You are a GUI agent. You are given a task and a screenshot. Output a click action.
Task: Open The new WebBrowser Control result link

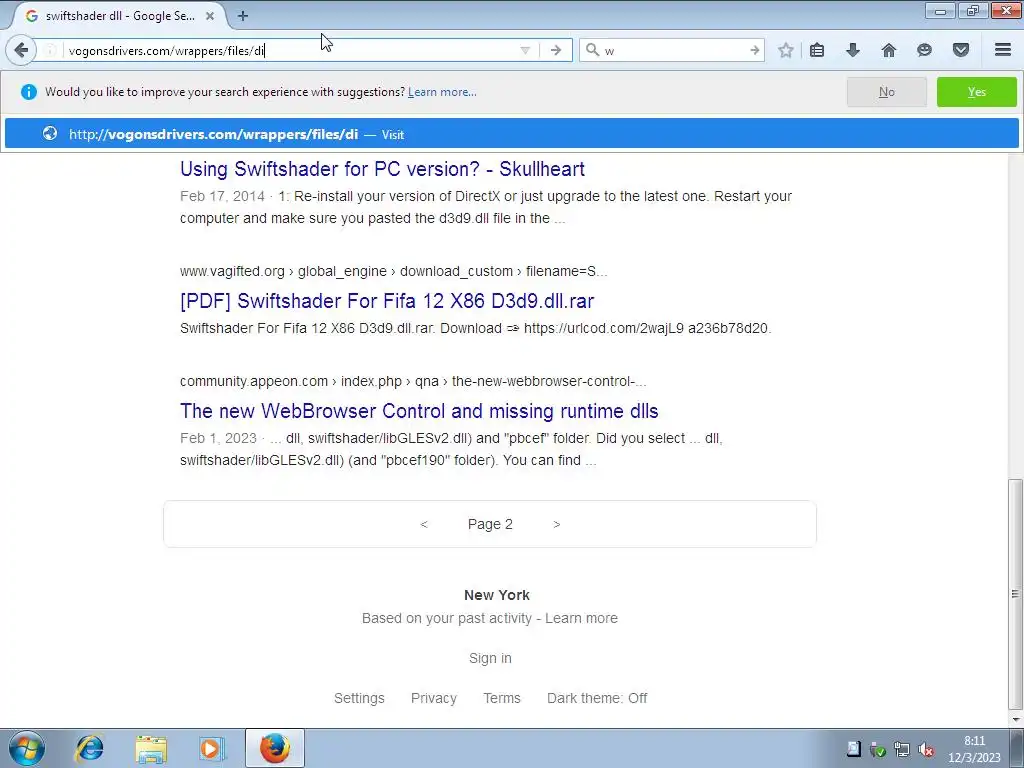click(419, 411)
